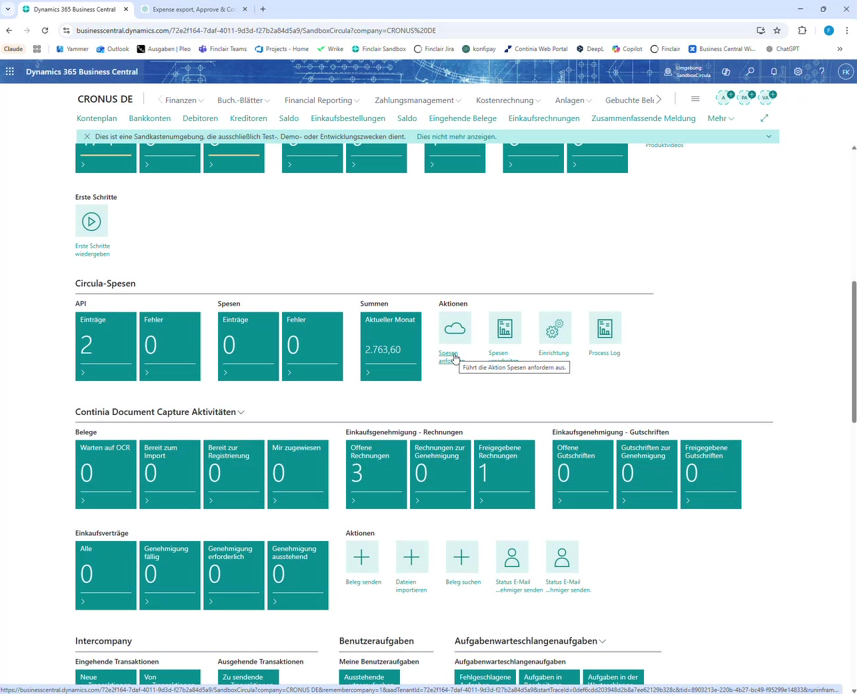
Task: Open the API Einträge tile showing 2
Action: coord(105,346)
